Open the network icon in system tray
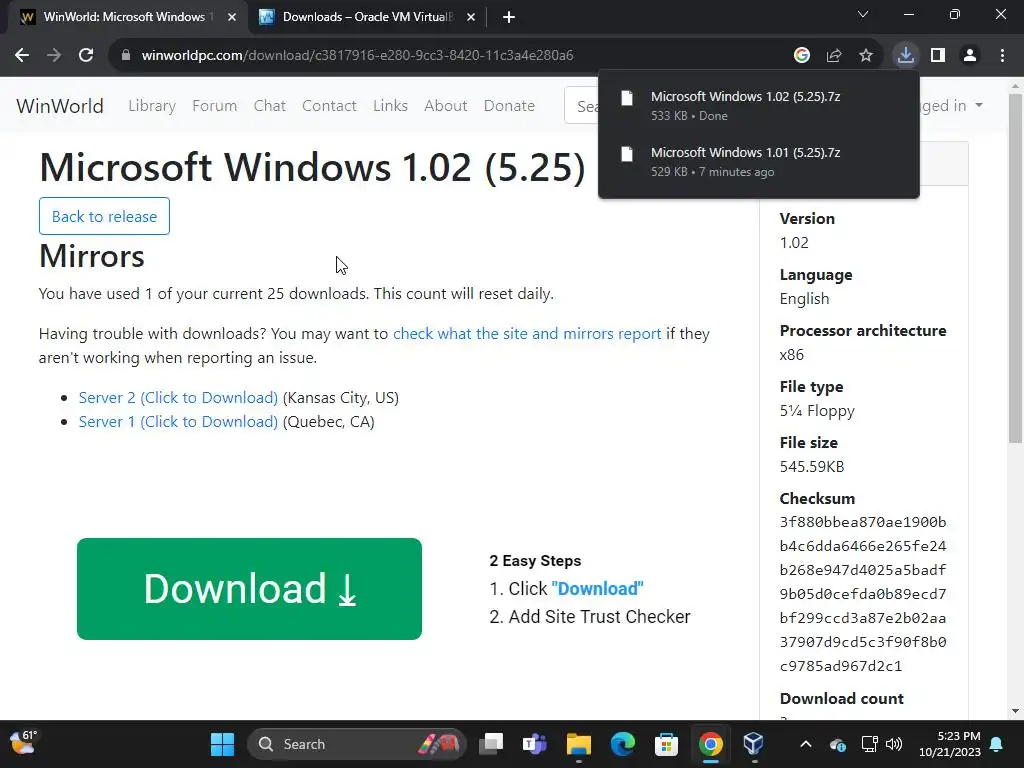Image resolution: width=1024 pixels, height=768 pixels. pyautogui.click(x=869, y=744)
